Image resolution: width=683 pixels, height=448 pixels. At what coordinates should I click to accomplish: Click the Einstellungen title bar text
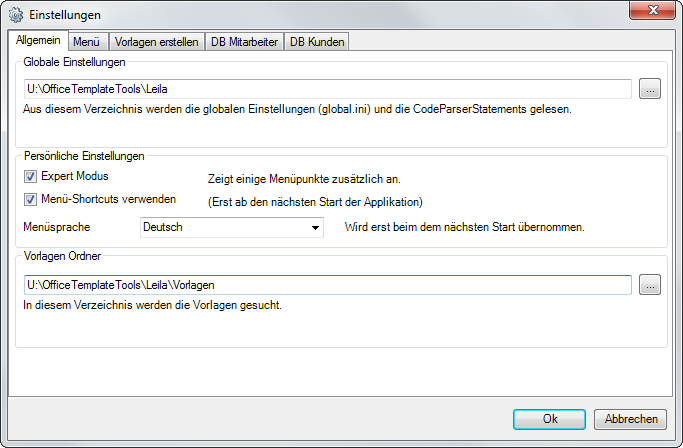pyautogui.click(x=64, y=15)
